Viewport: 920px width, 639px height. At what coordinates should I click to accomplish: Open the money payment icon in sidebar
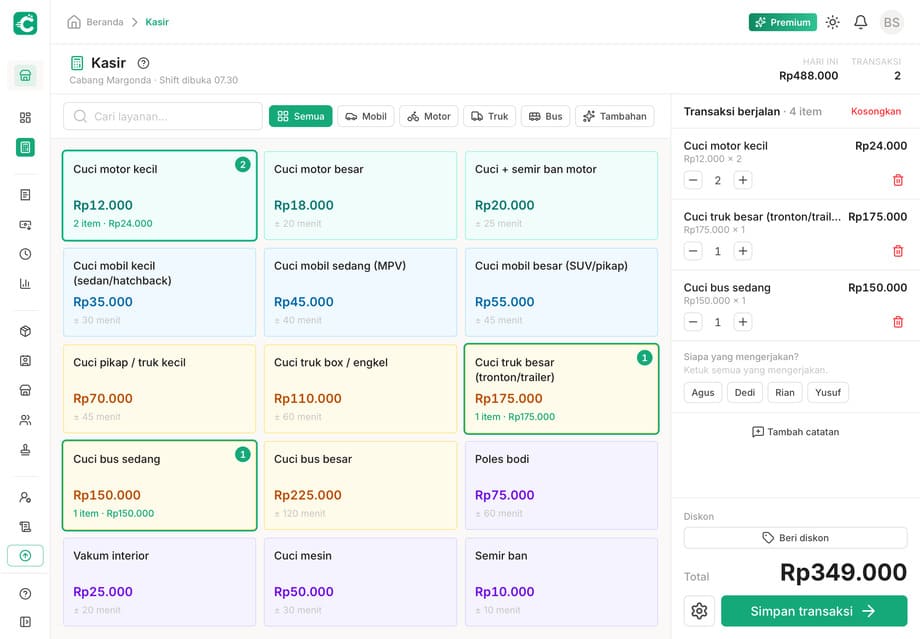tap(25, 225)
